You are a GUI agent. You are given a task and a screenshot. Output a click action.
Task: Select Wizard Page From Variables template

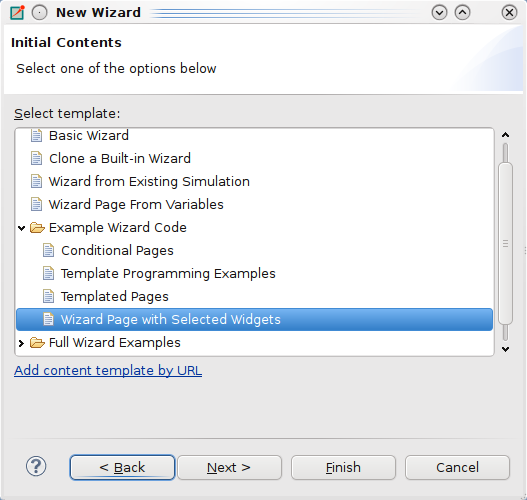136,204
